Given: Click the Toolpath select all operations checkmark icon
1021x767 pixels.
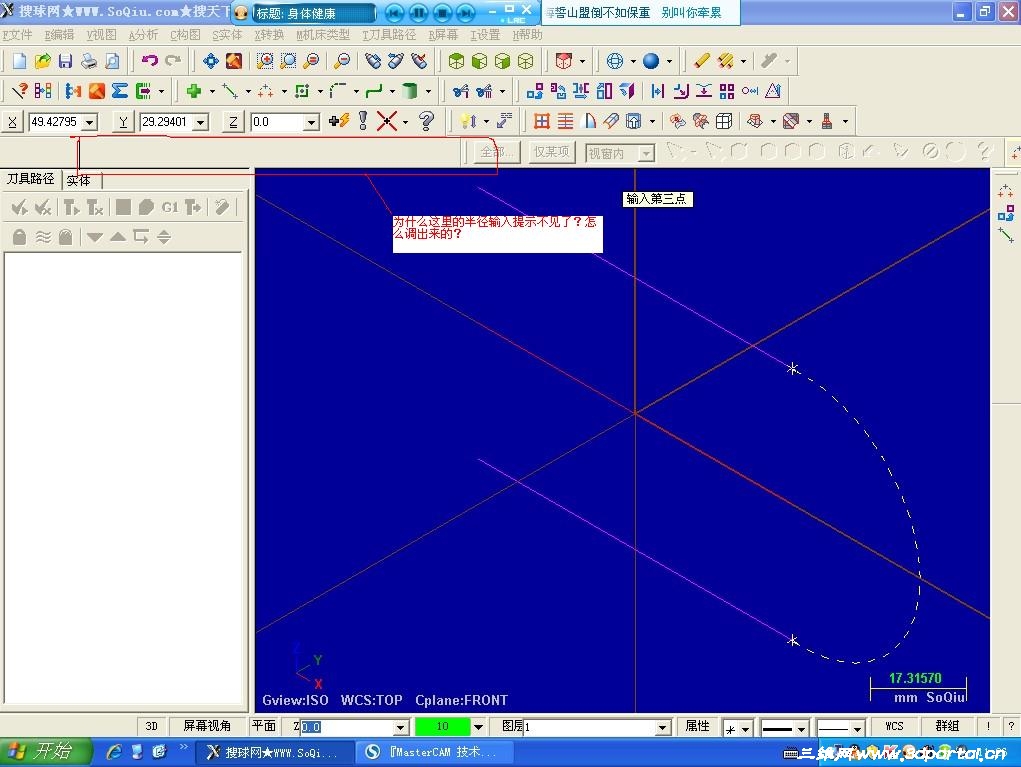Looking at the screenshot, I should point(20,208).
